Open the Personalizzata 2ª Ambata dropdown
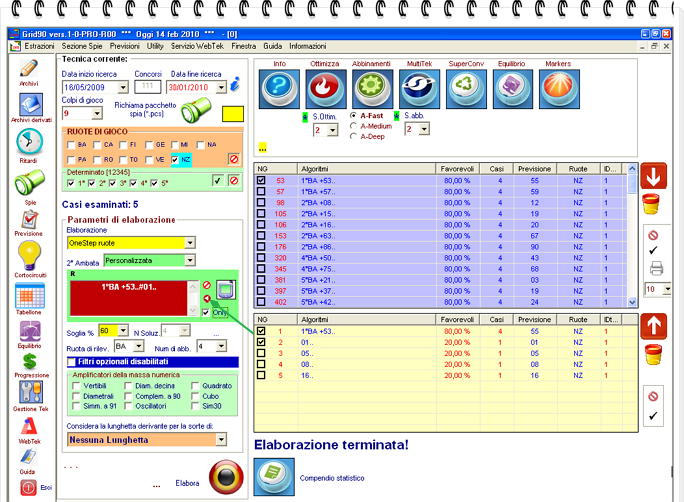Image resolution: width=684 pixels, height=502 pixels. pos(190,260)
